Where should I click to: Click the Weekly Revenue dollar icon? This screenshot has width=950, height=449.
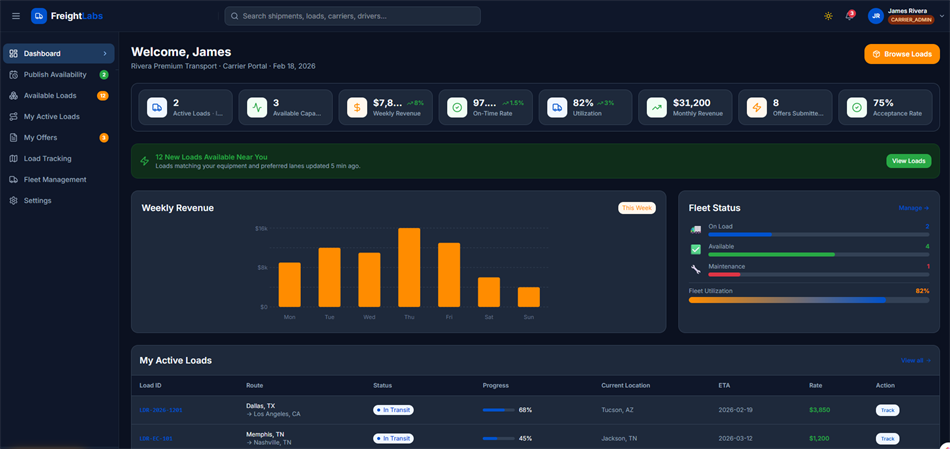357,107
